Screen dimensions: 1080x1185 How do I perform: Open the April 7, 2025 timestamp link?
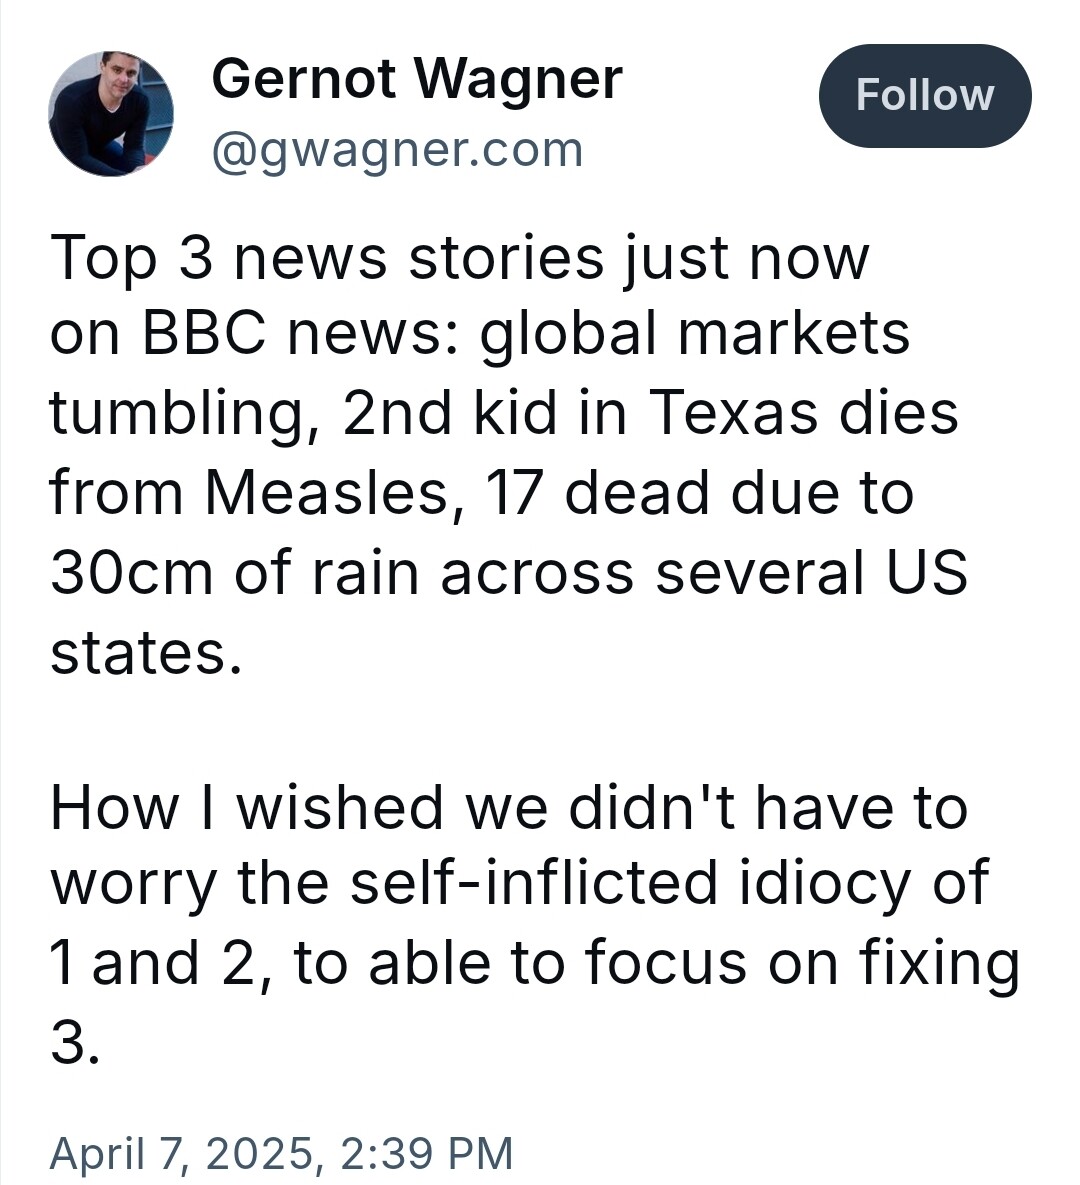pyautogui.click(x=281, y=1153)
